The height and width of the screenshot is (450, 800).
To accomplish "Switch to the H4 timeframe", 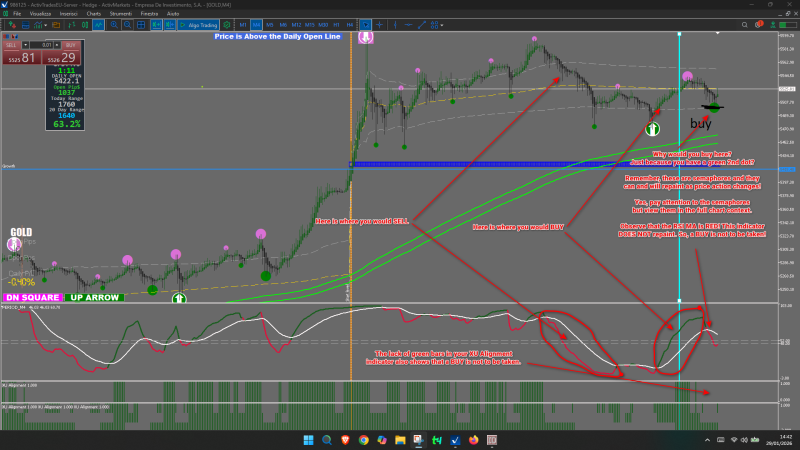I will coord(349,25).
